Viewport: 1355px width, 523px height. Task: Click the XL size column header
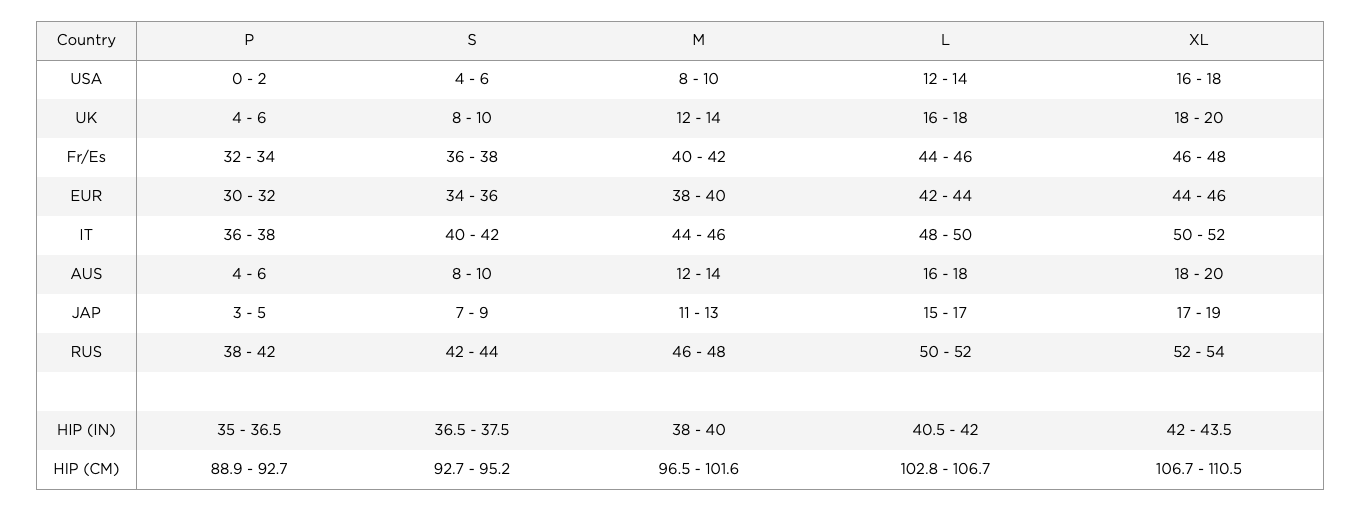click(x=1198, y=40)
